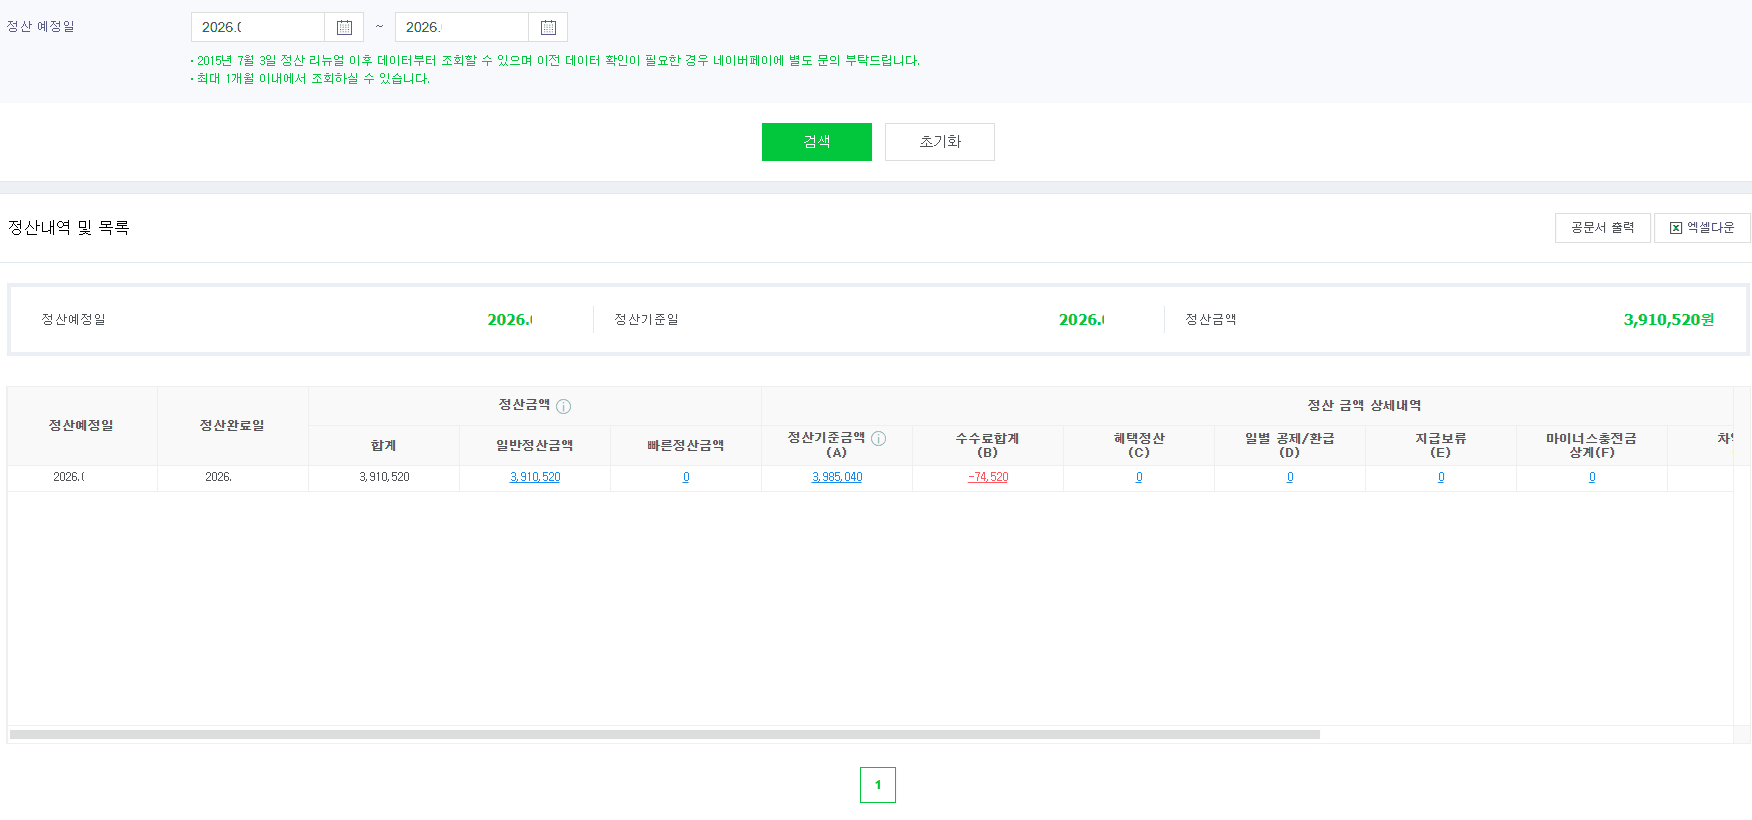Click the info icon next to 정산기준금액 (A)
This screenshot has width=1752, height=820.
pyautogui.click(x=879, y=438)
